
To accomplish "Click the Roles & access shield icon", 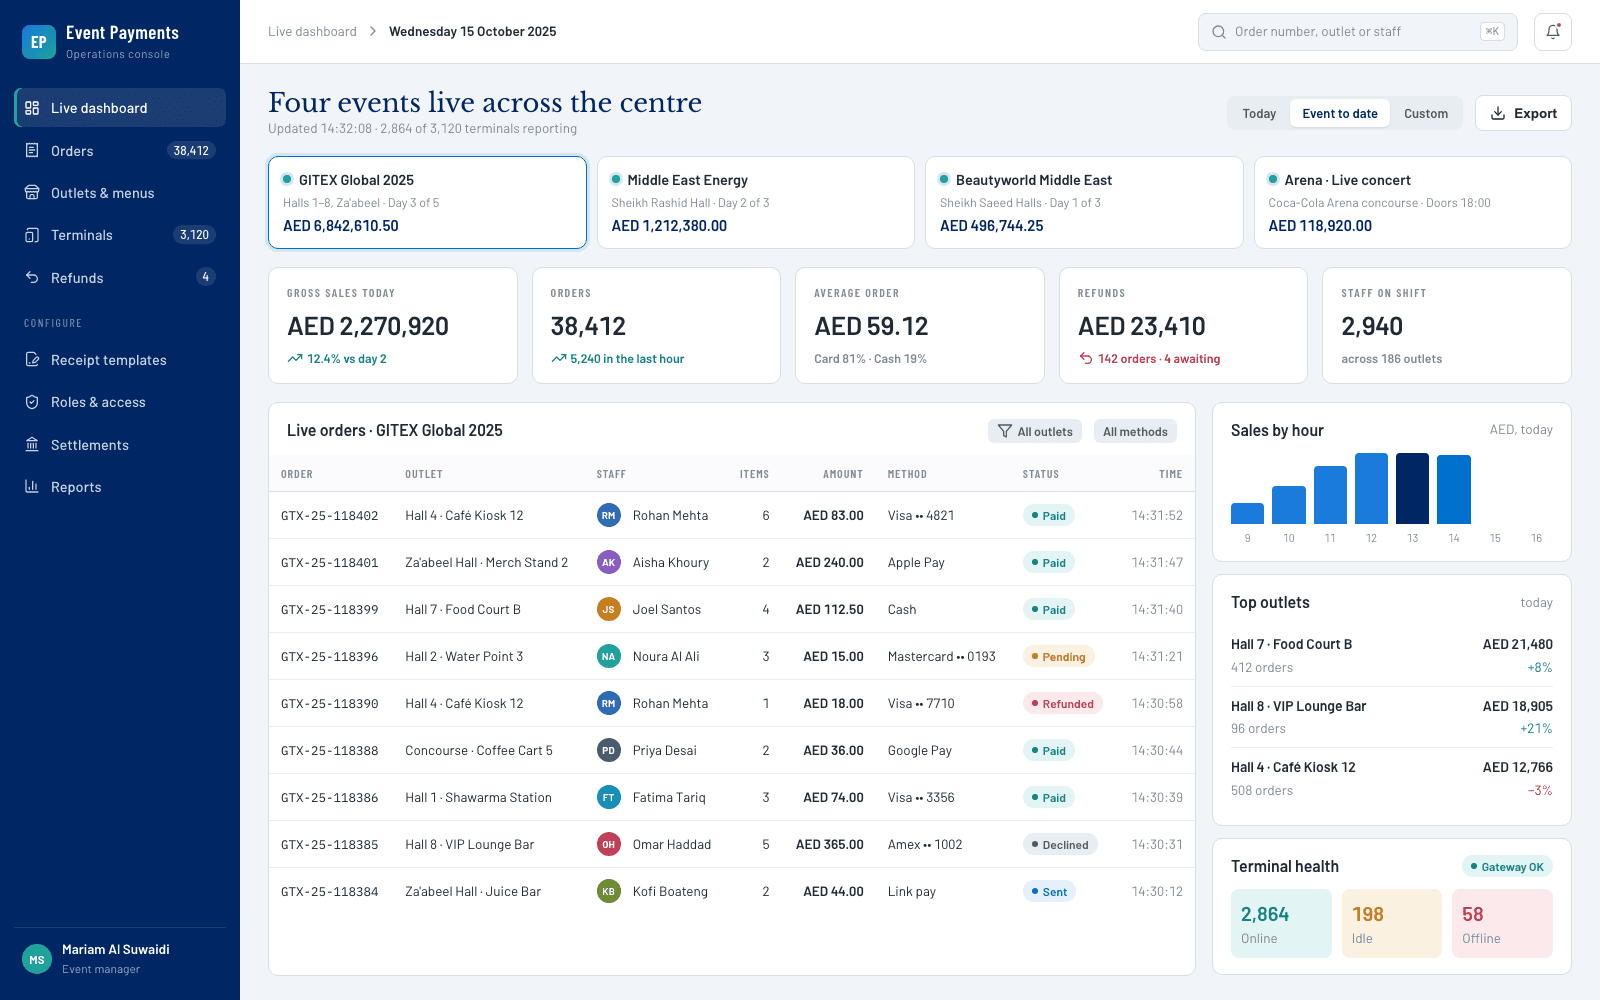I will point(32,402).
